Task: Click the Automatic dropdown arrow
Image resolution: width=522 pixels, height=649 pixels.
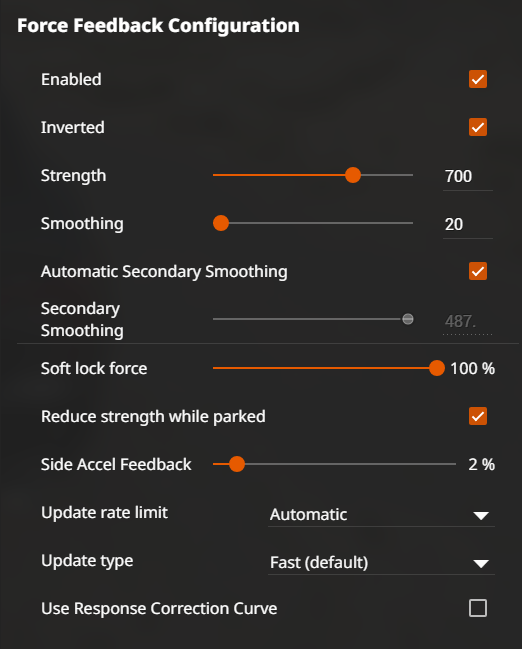Action: coord(481,516)
